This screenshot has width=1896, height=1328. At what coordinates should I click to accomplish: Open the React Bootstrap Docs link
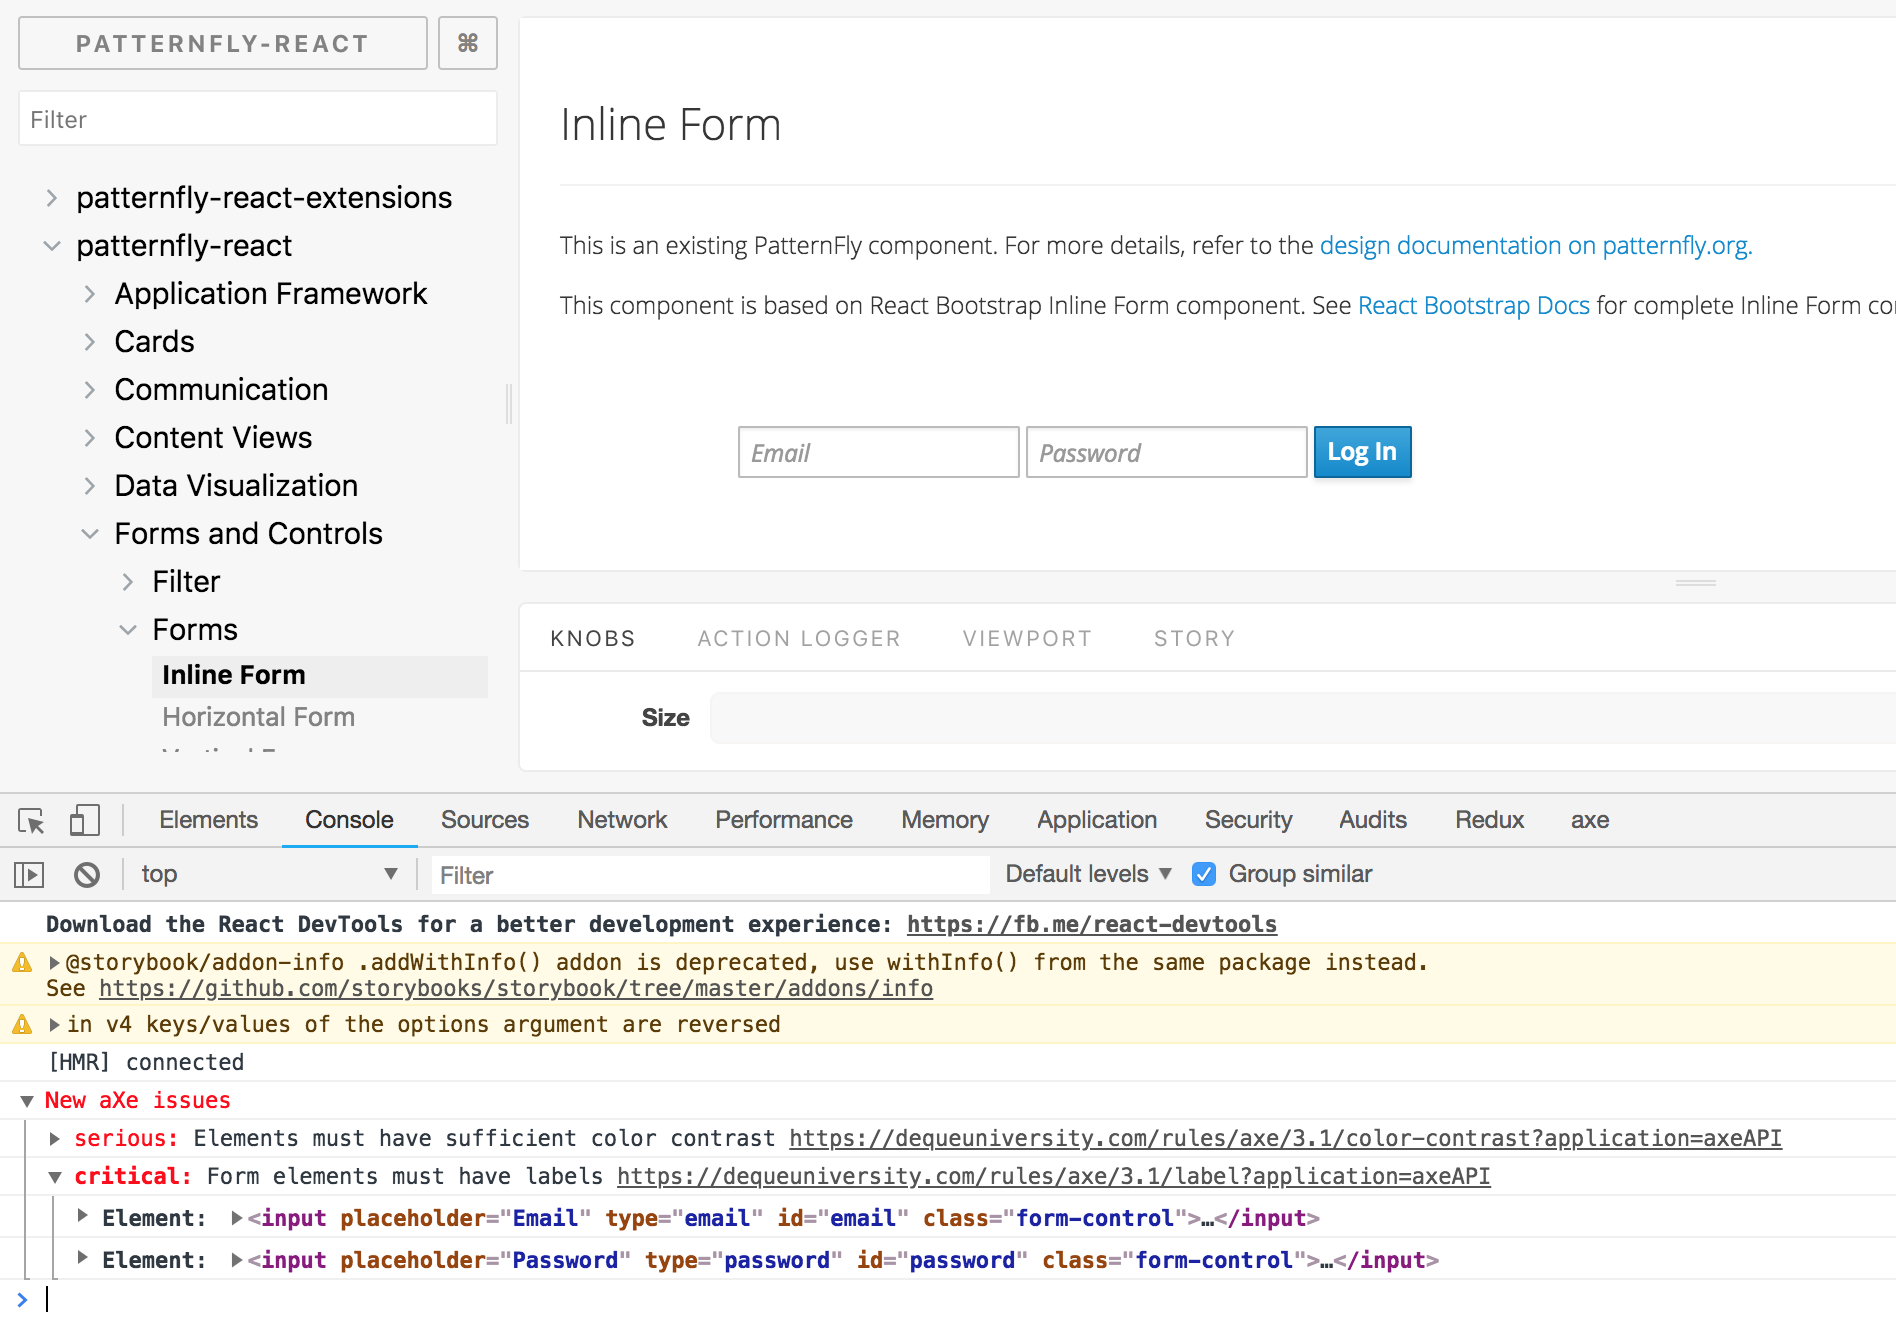[x=1474, y=306]
